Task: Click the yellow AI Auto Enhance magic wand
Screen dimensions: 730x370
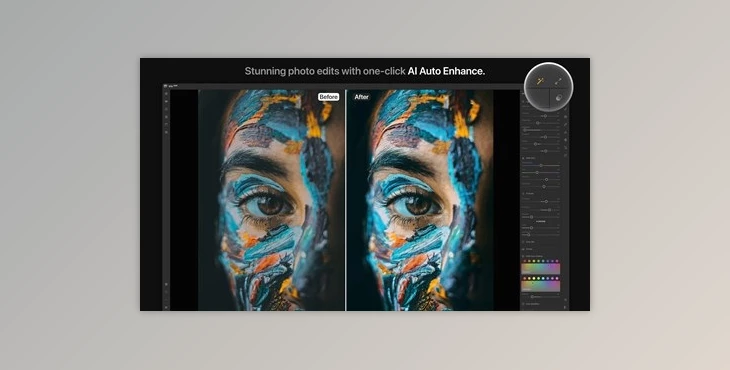Action: coord(540,81)
